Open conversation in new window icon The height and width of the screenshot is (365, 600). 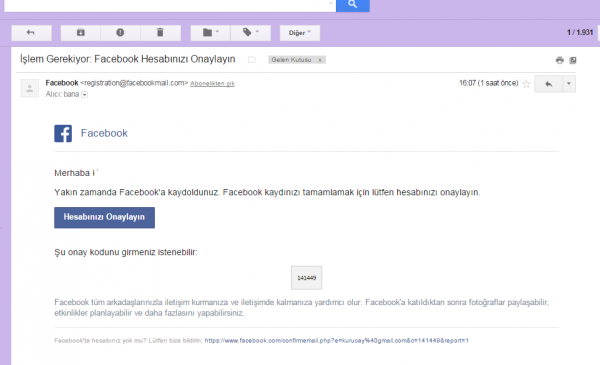click(x=573, y=60)
